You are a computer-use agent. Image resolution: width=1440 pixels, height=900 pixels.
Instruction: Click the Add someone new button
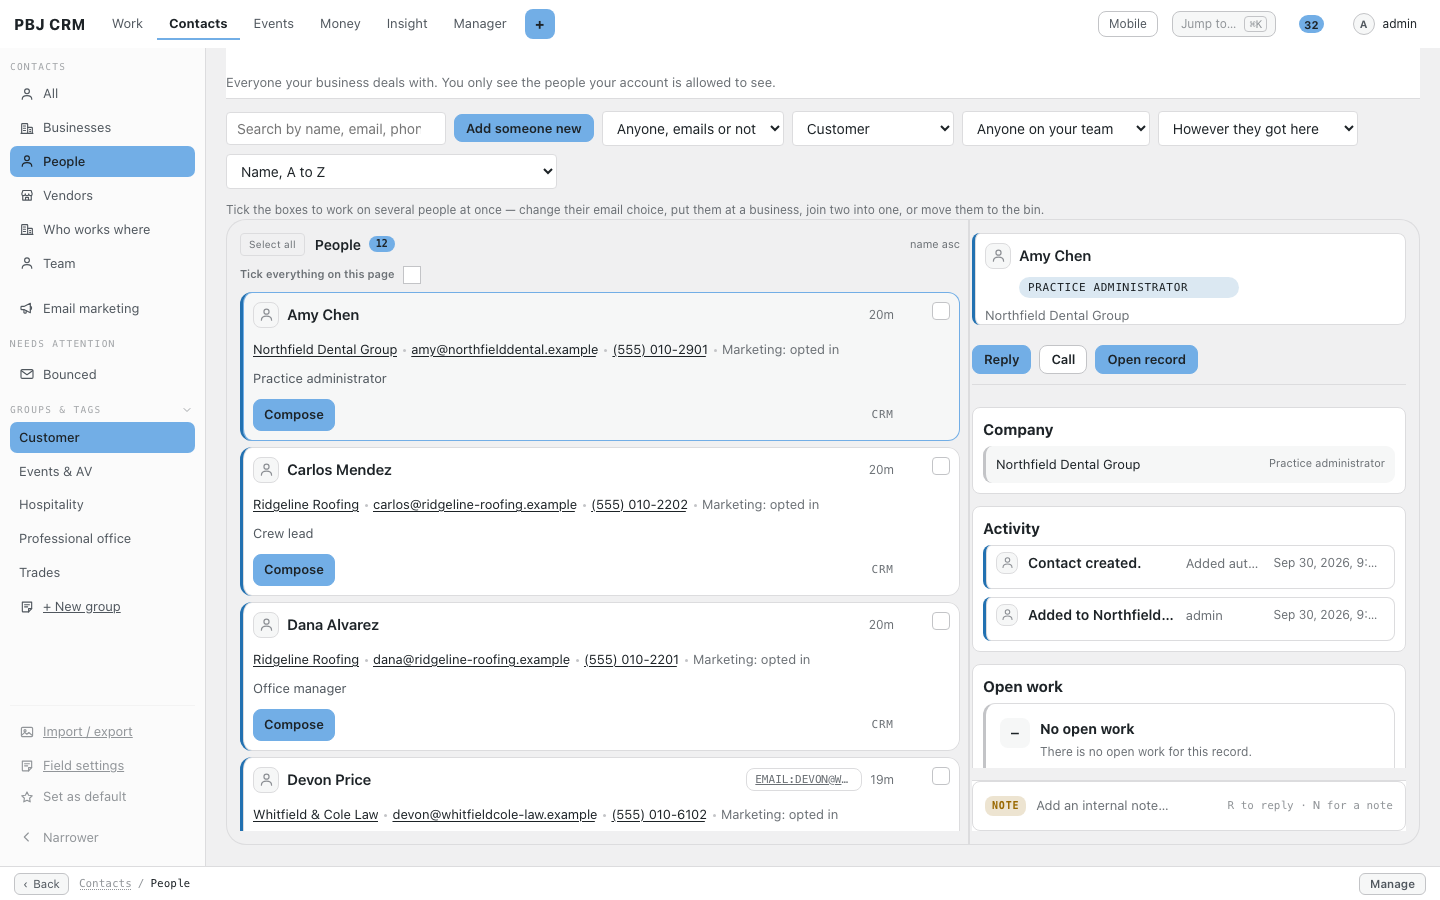(x=524, y=128)
